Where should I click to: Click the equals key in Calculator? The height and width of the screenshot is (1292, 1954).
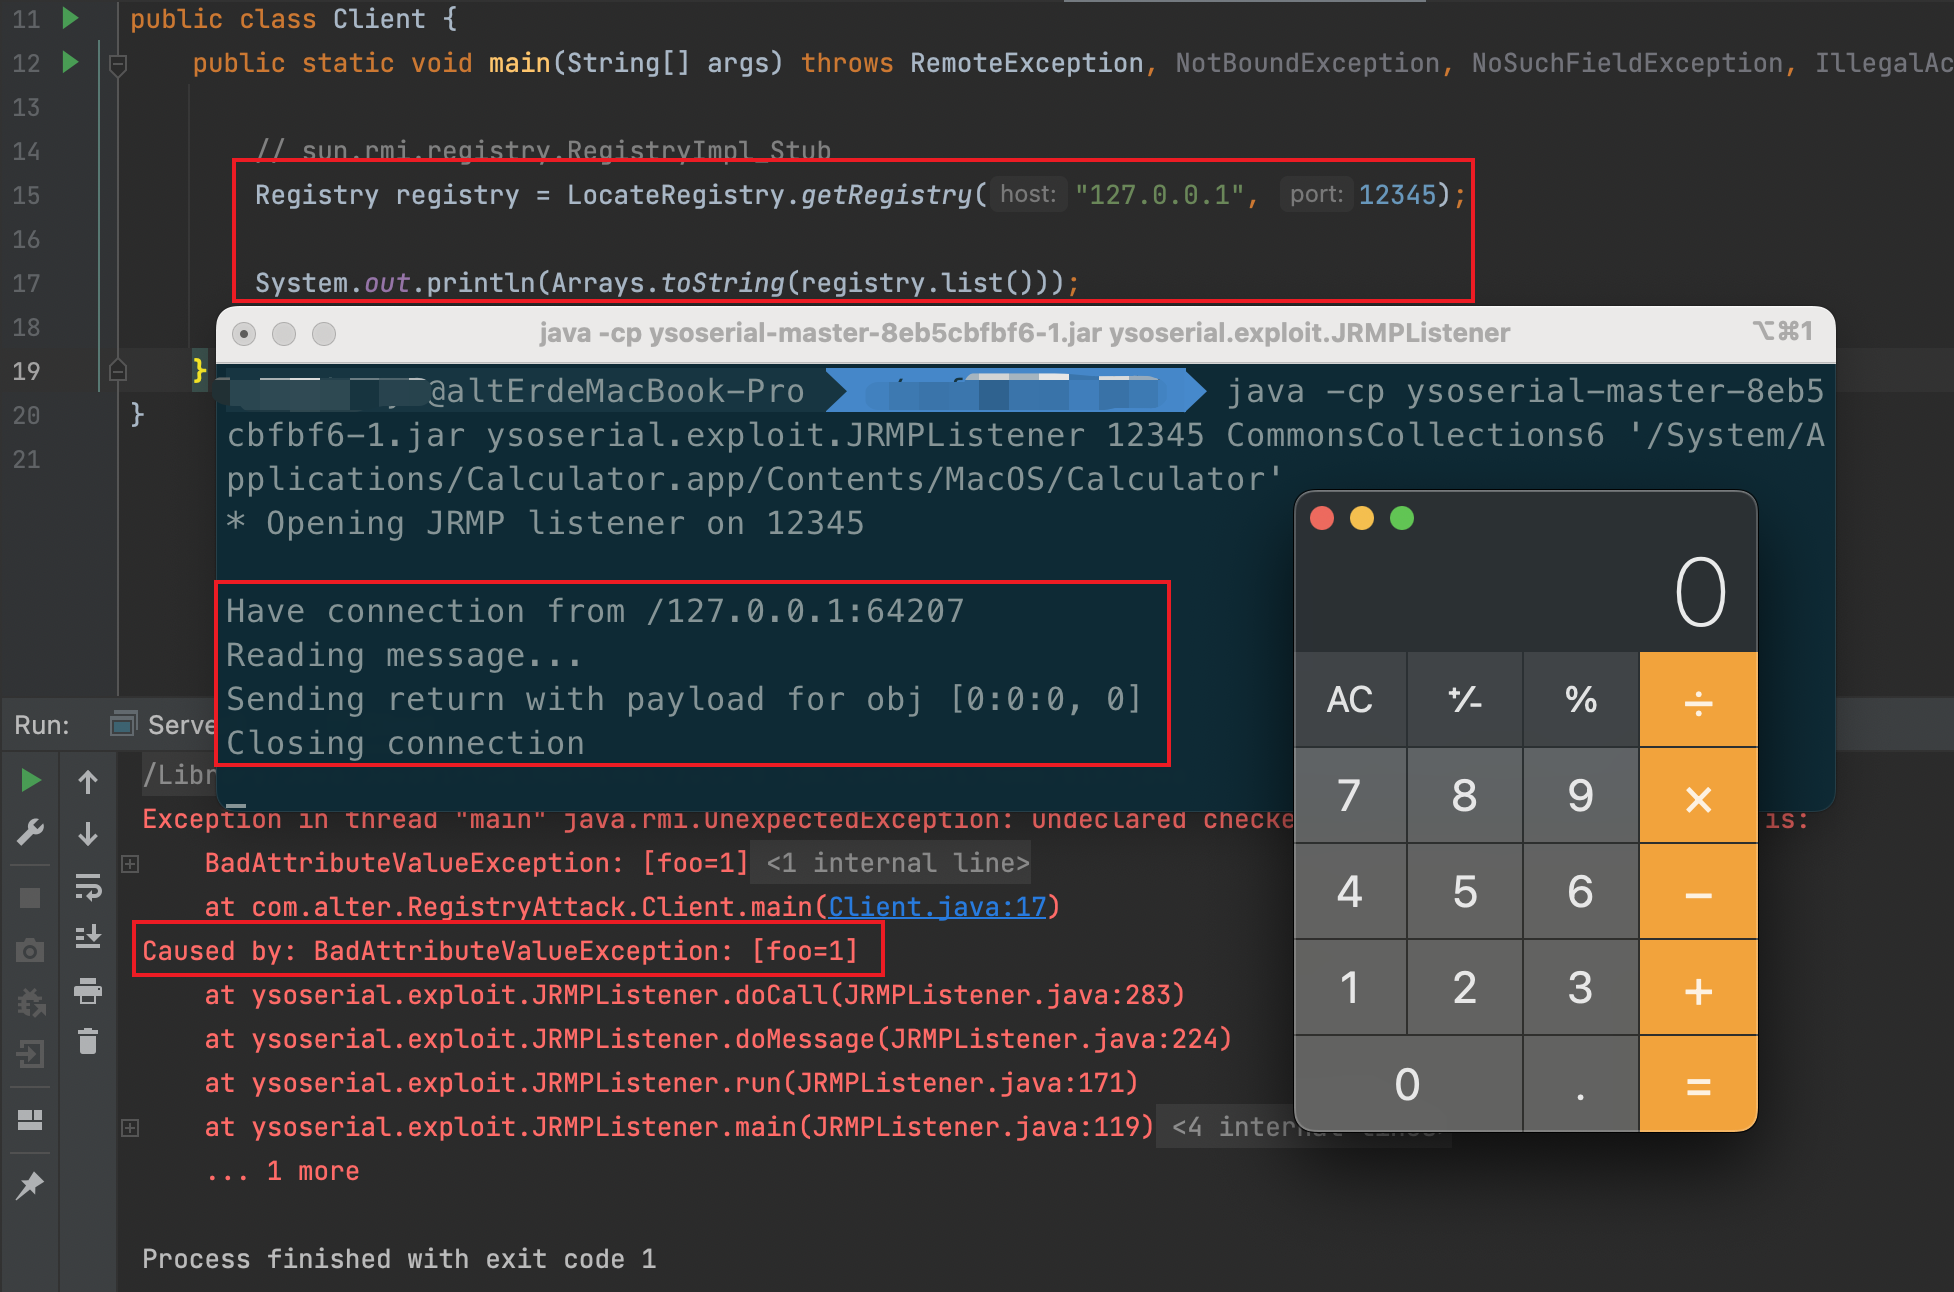point(1698,1084)
